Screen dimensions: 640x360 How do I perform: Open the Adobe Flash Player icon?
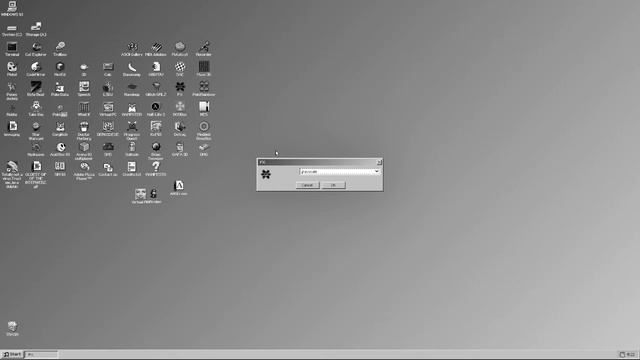click(x=84, y=171)
